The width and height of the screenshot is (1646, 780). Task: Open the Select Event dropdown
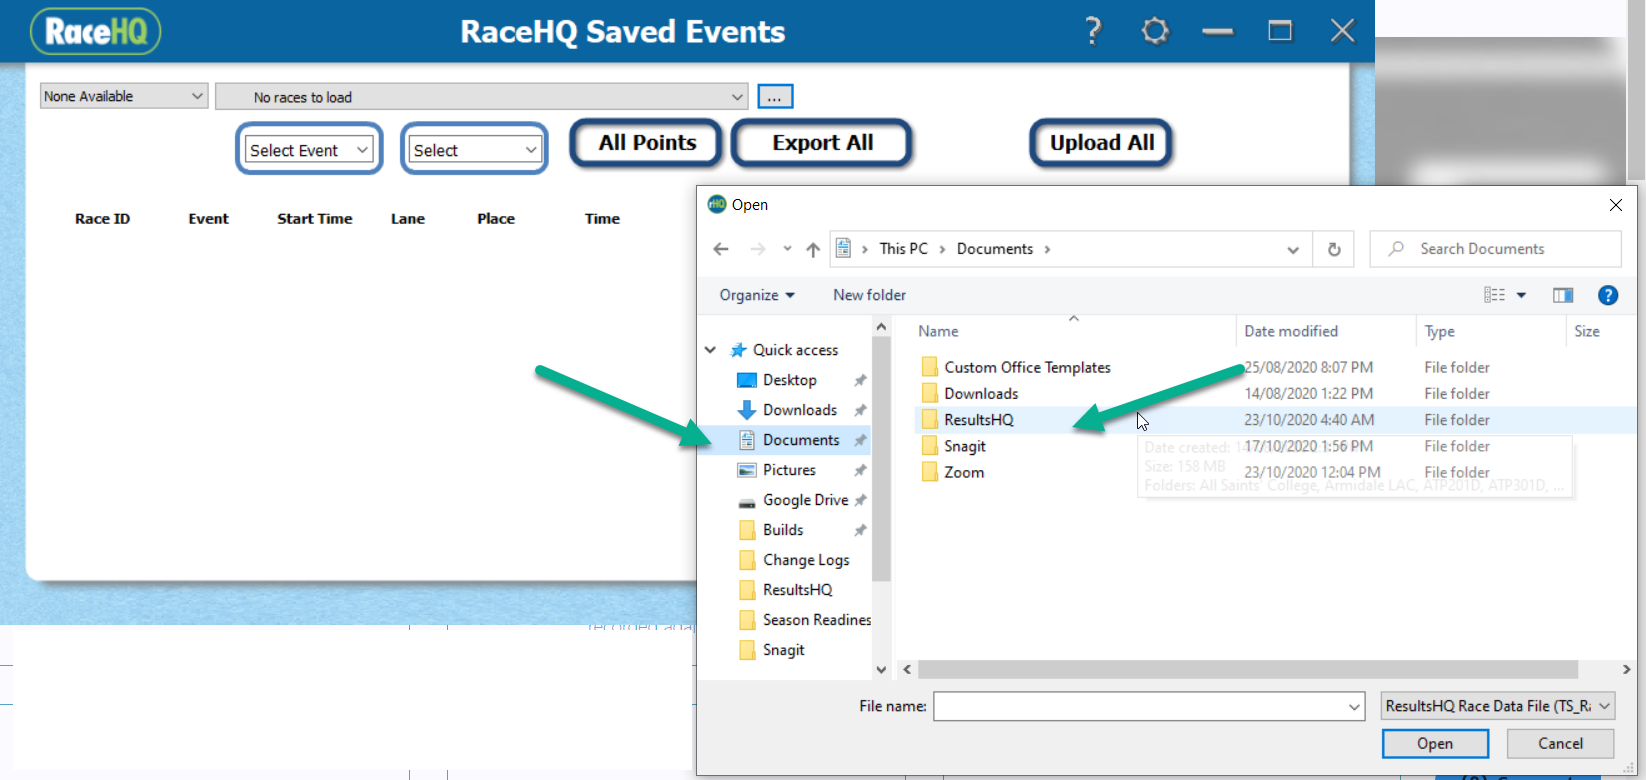[309, 150]
